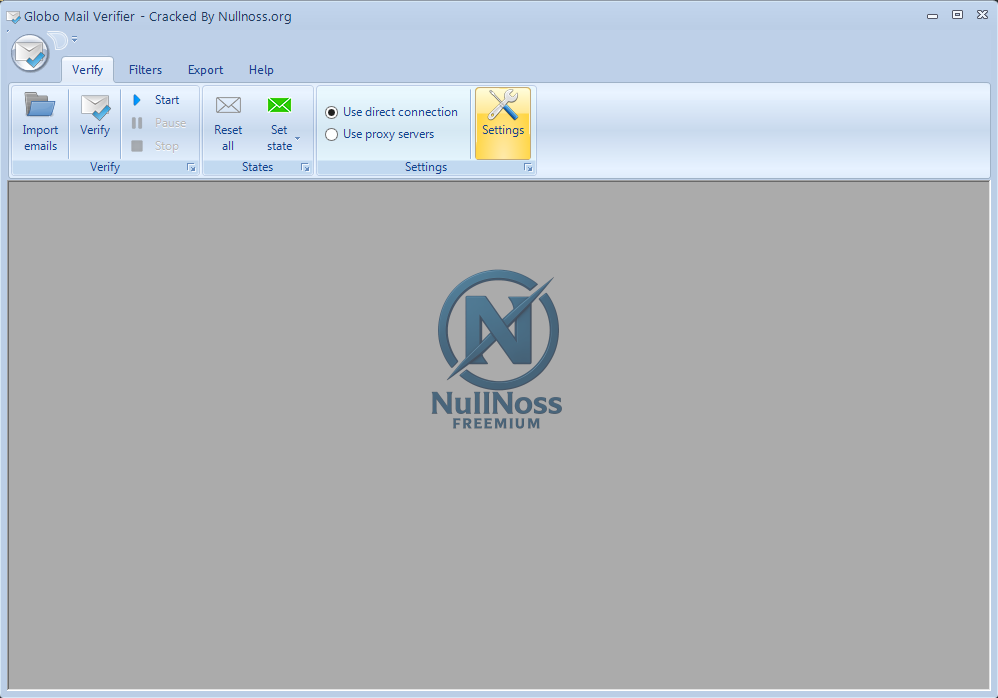Enable Use direct connection

click(x=331, y=112)
